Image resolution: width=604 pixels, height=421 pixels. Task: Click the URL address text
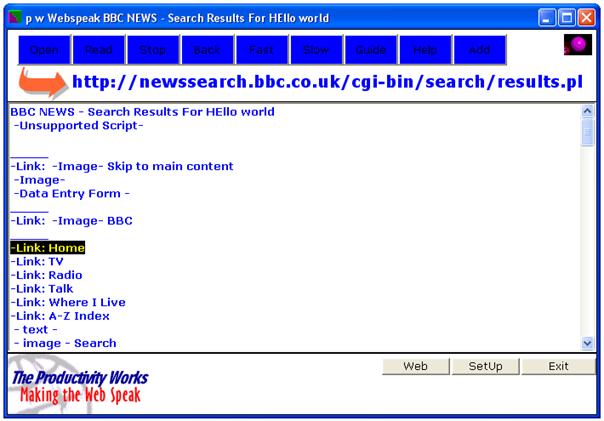[327, 83]
